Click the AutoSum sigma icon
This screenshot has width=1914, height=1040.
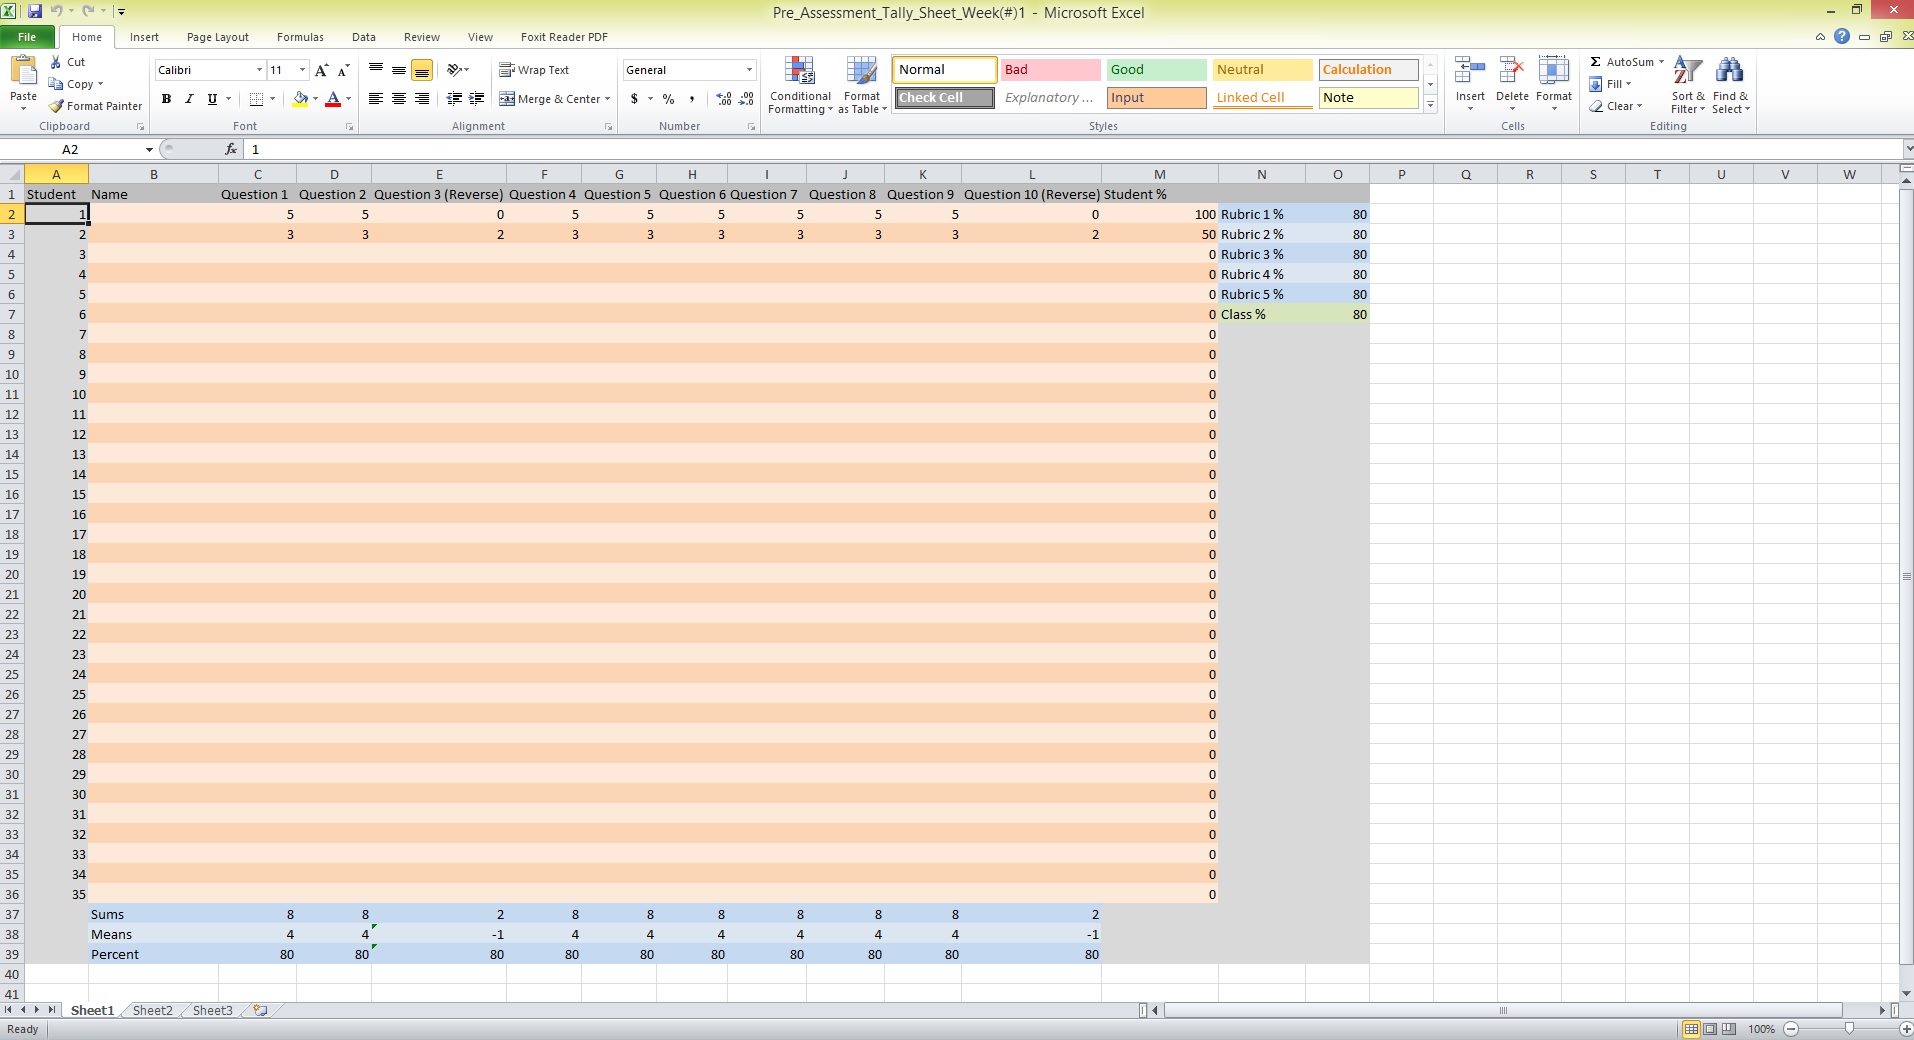pyautogui.click(x=1596, y=62)
